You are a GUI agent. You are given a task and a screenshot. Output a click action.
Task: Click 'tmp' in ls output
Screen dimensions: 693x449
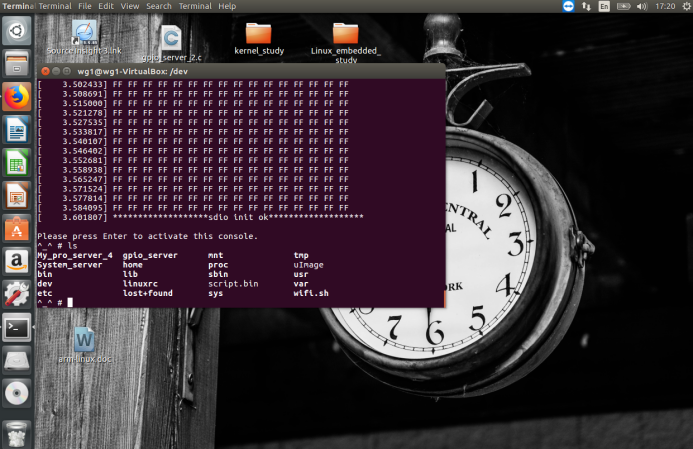click(x=301, y=255)
